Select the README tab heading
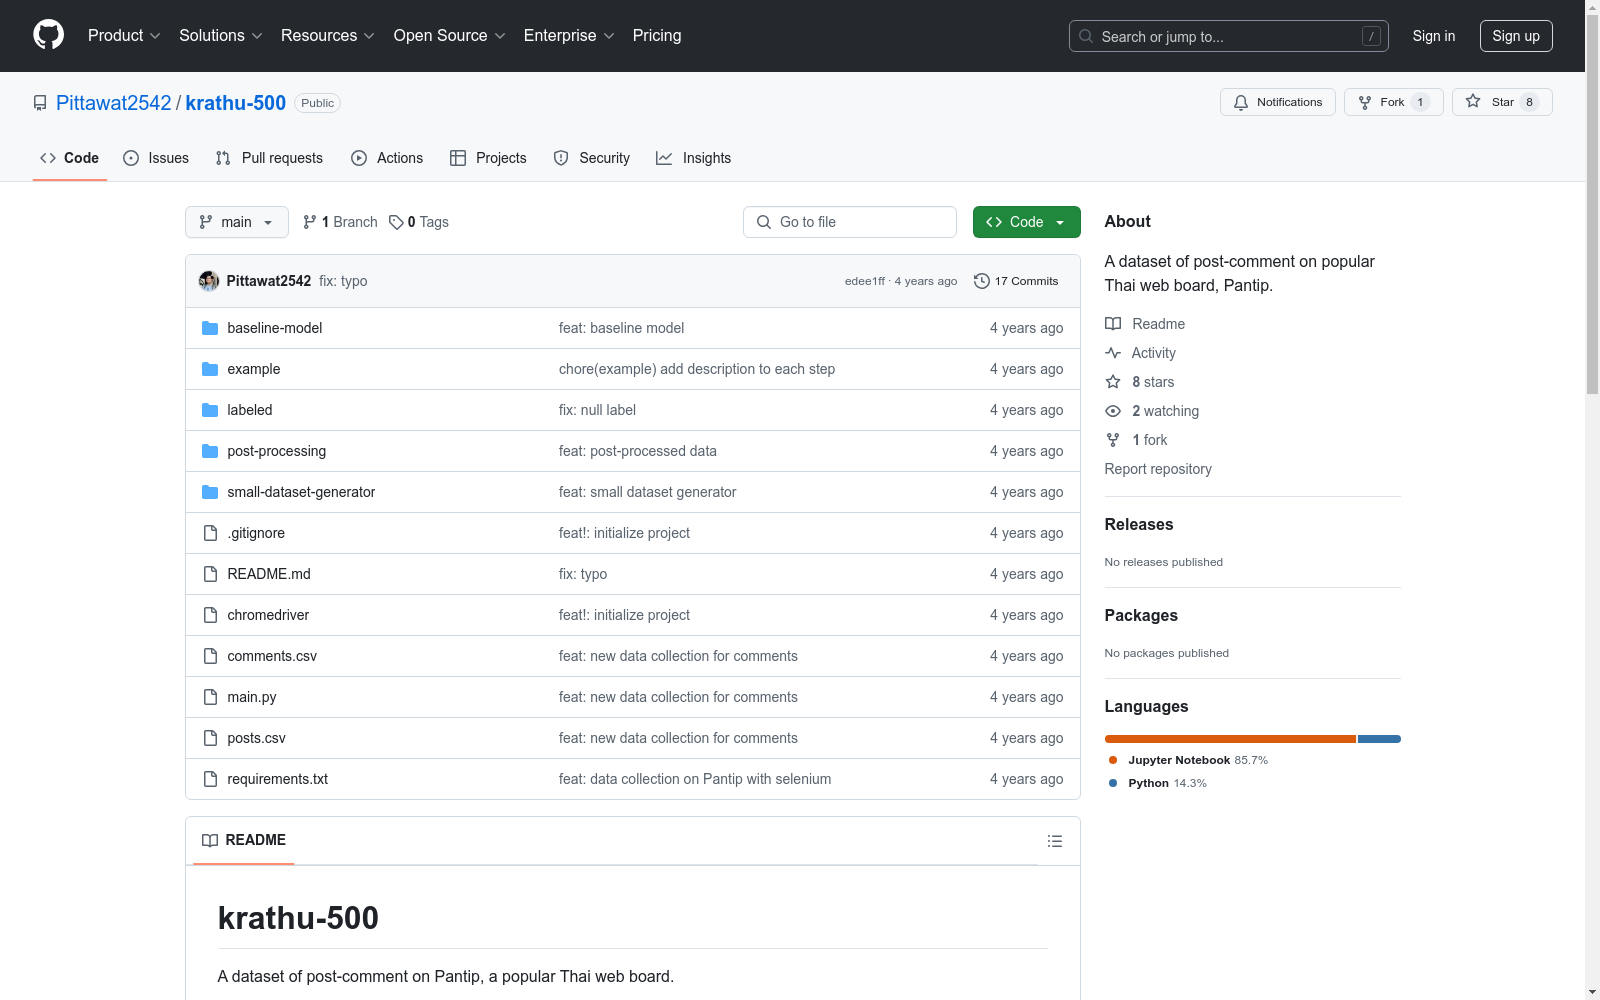Image resolution: width=1600 pixels, height=1000 pixels. pos(244,840)
